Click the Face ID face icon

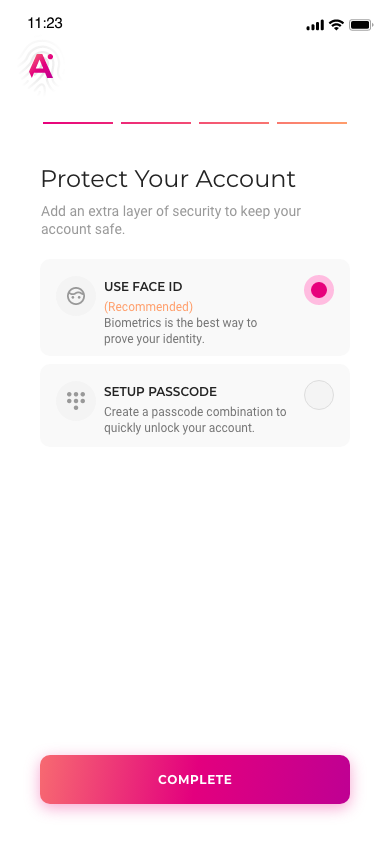[x=76, y=296]
